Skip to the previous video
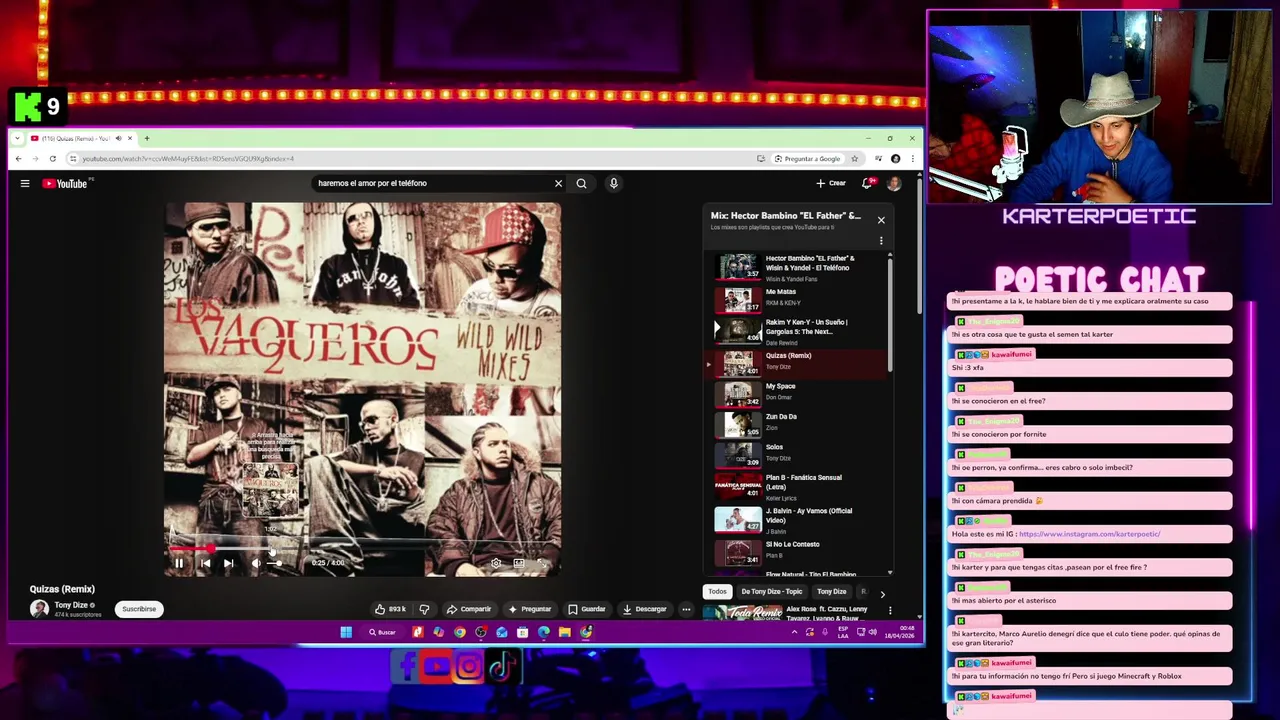The width and height of the screenshot is (1280, 720). (205, 563)
